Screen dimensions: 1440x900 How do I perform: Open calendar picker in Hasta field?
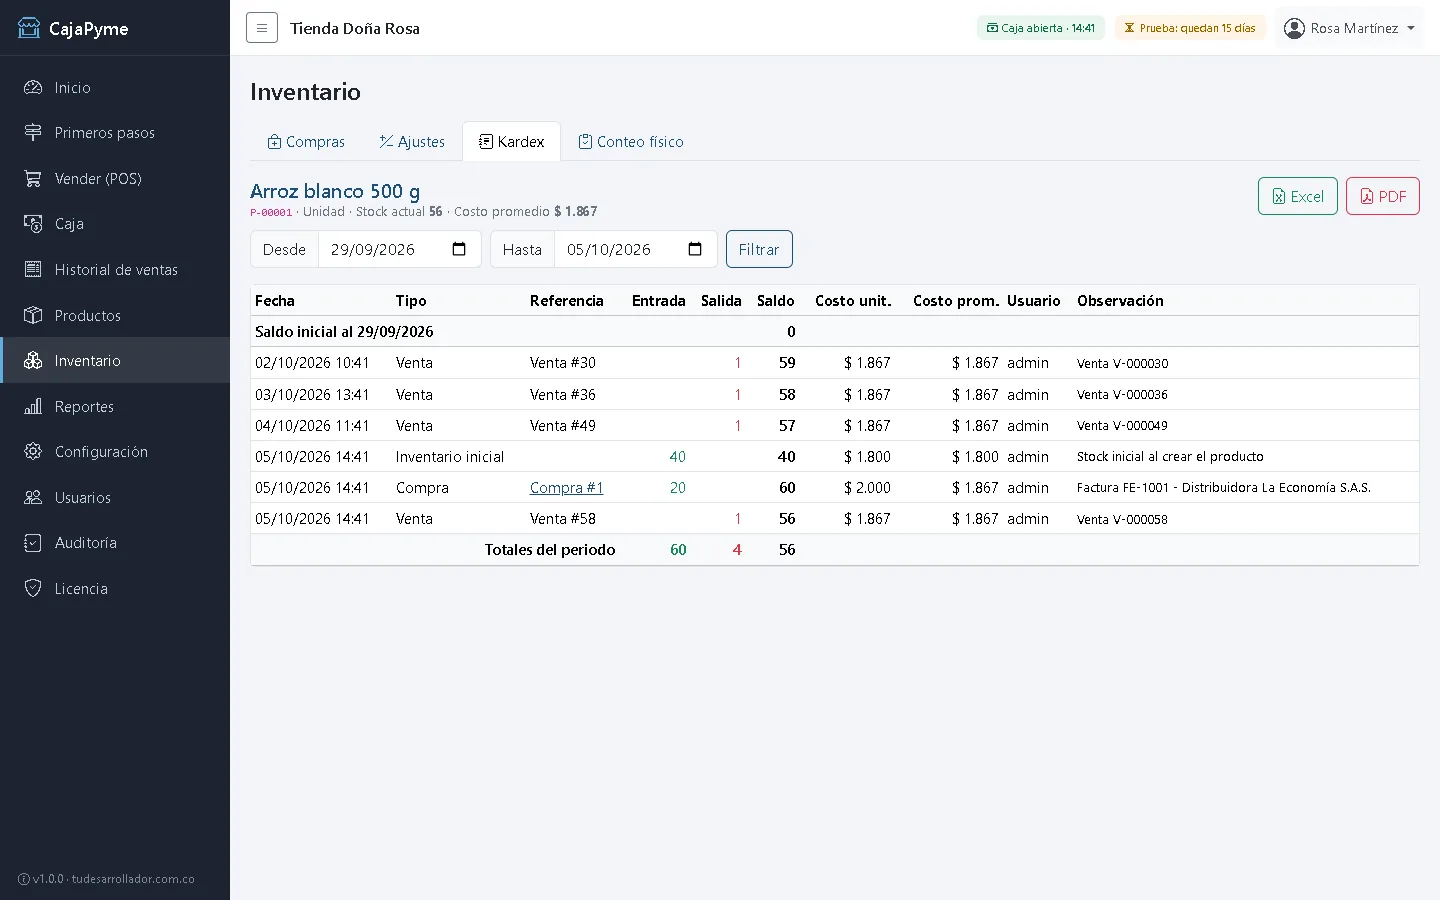pyautogui.click(x=695, y=249)
